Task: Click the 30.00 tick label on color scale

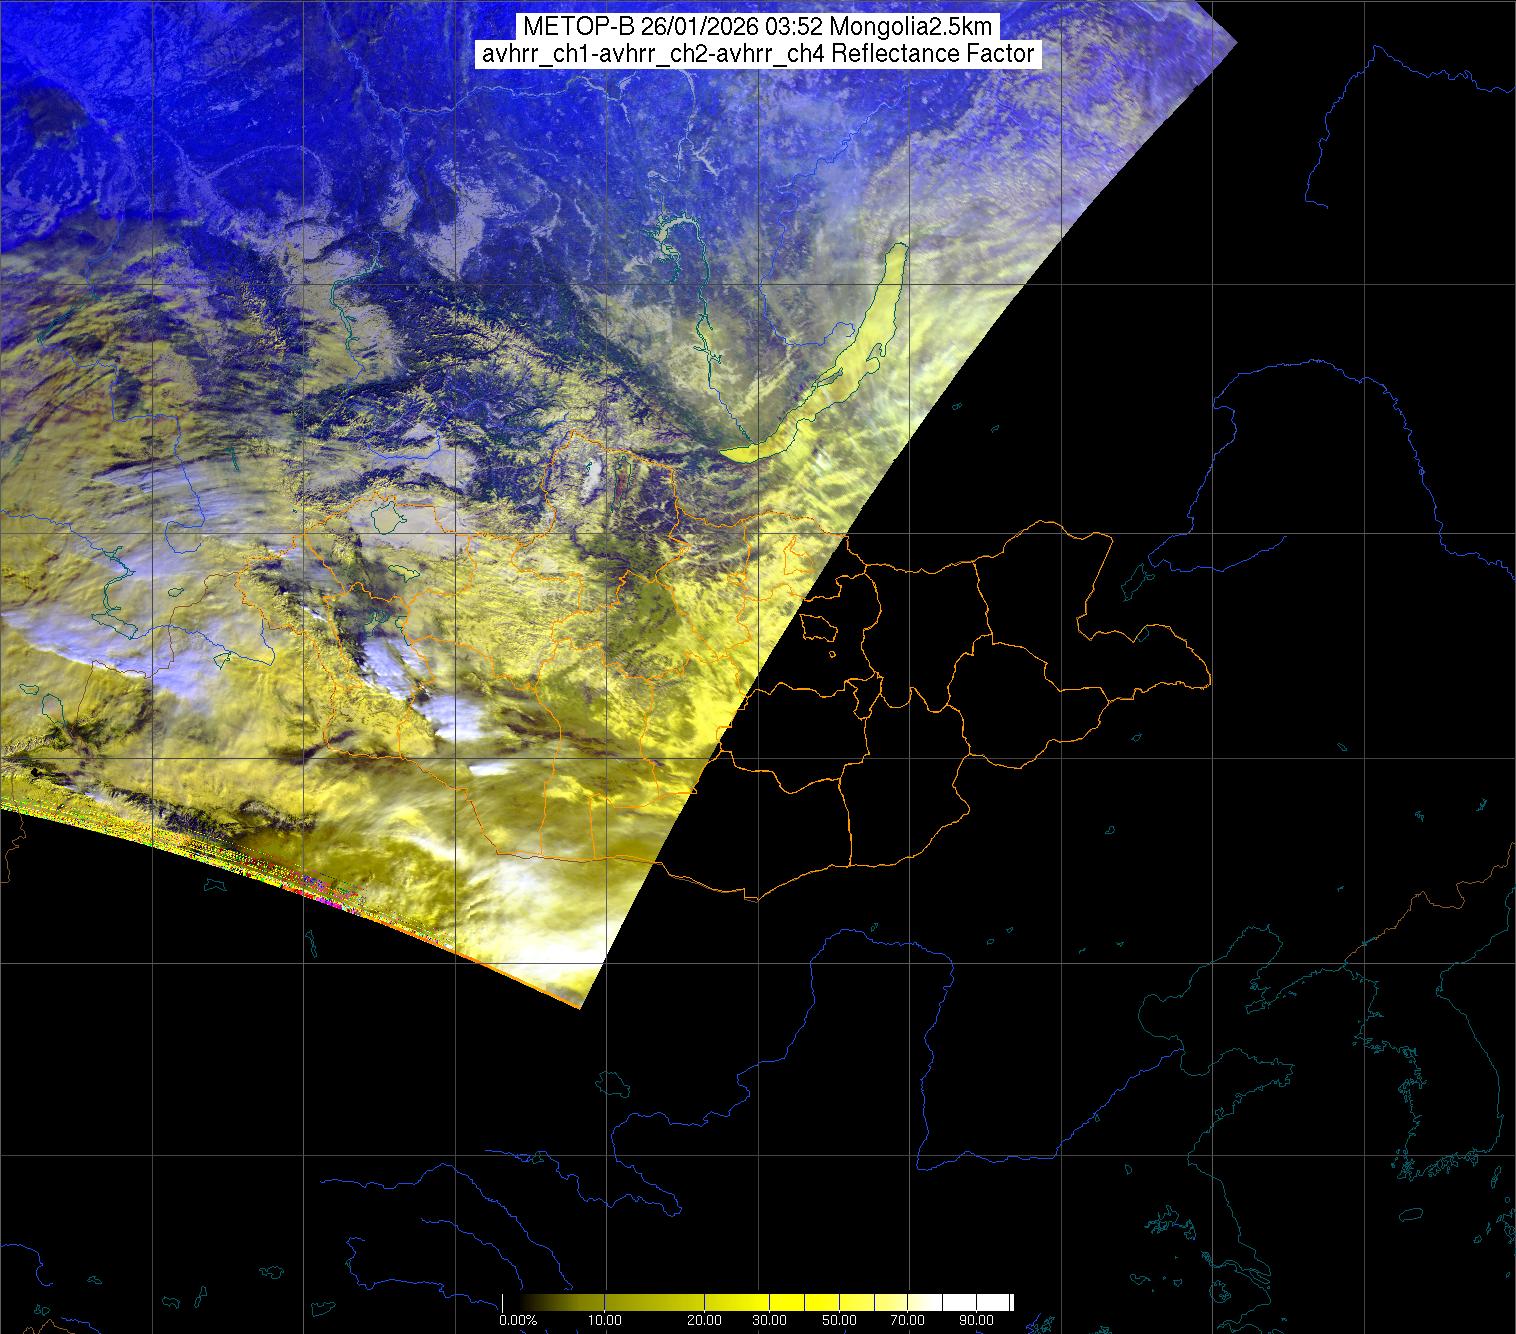Action: click(769, 1321)
